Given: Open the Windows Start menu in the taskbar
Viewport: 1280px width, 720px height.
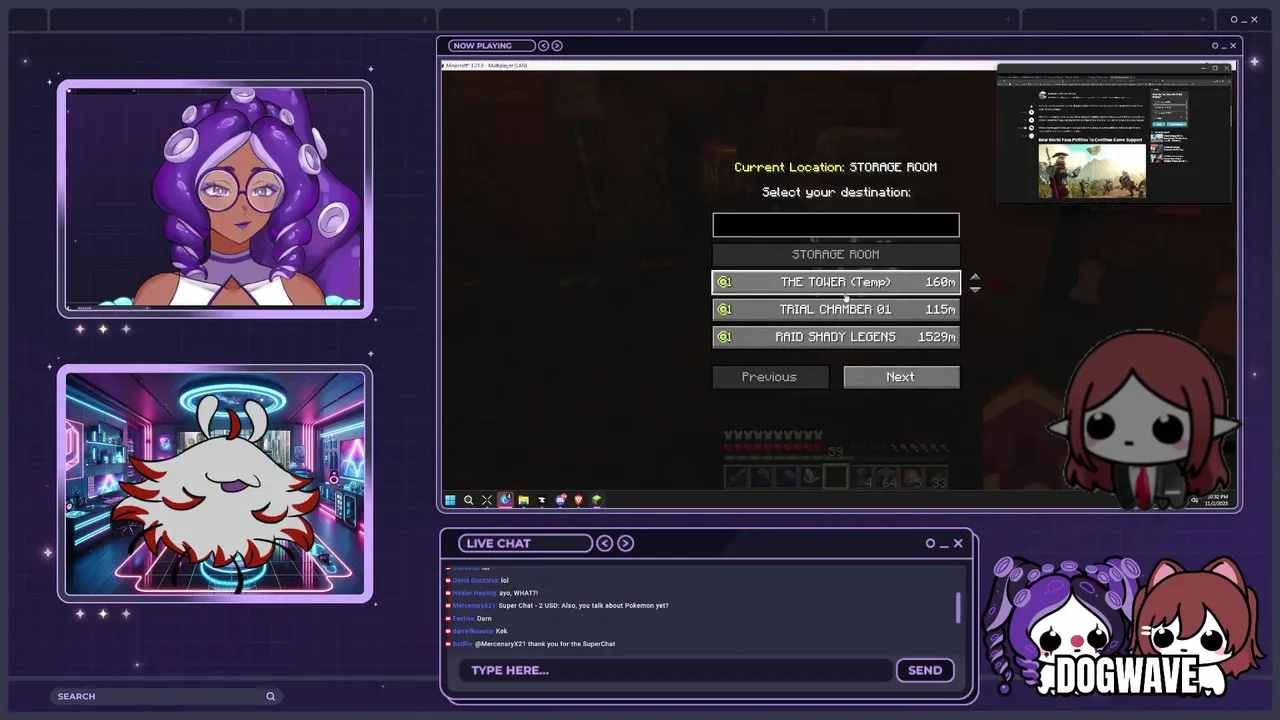Looking at the screenshot, I should click(450, 500).
